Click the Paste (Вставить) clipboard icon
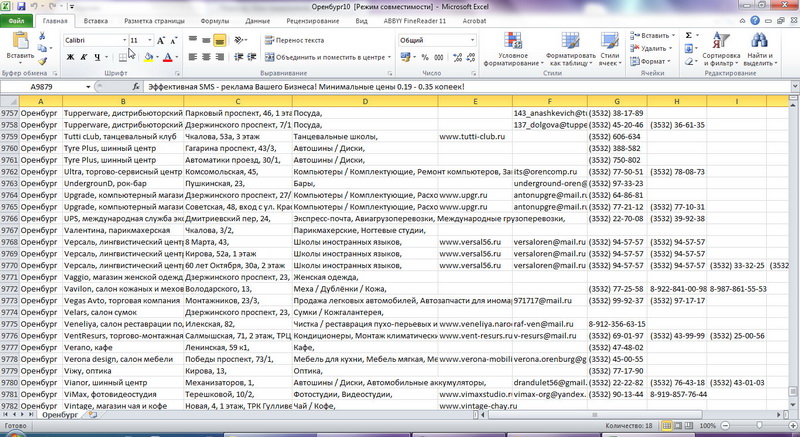 (x=20, y=41)
